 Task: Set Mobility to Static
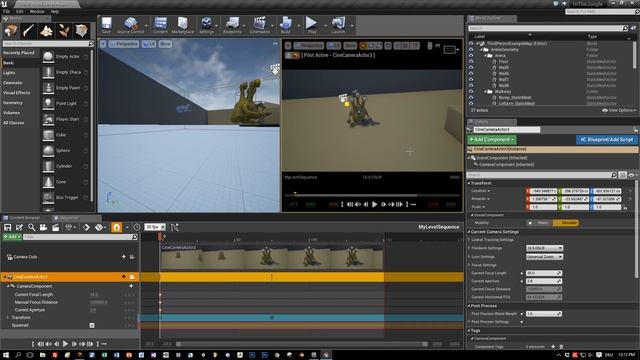click(x=539, y=223)
